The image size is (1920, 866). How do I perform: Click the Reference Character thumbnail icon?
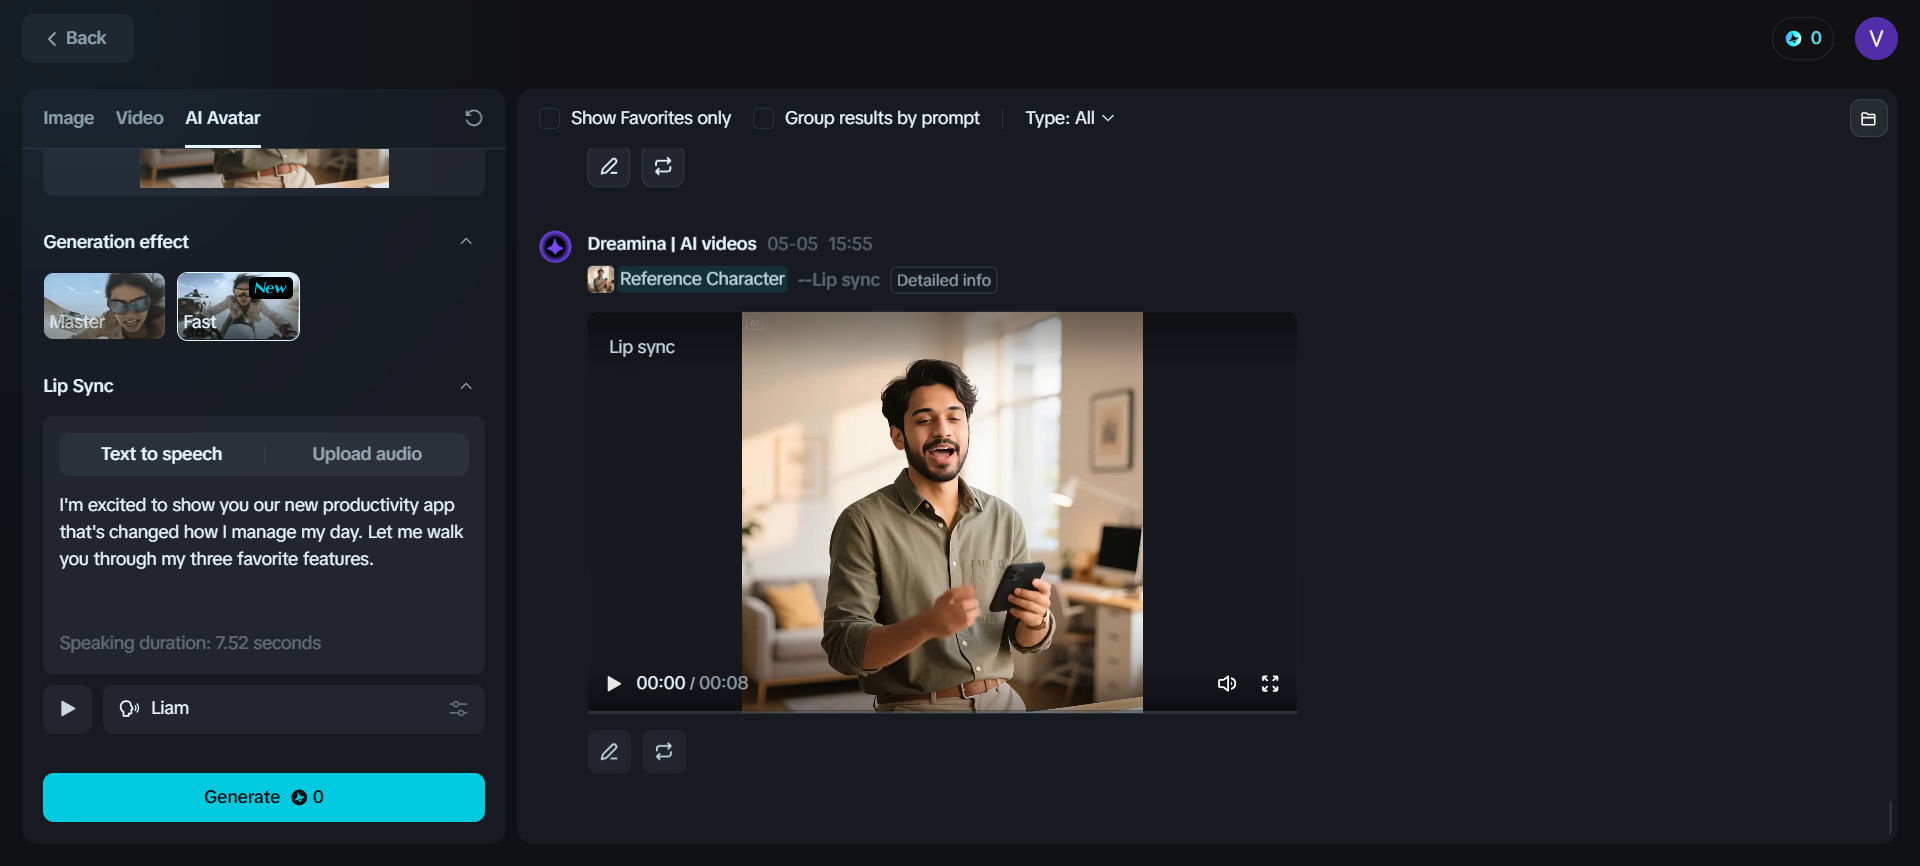point(601,279)
